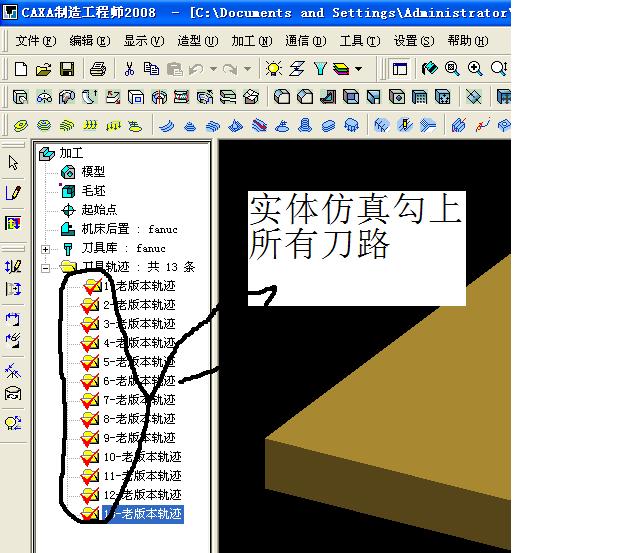Image resolution: width=640 pixels, height=553 pixels.
Task: Open the undo history dropdown arrow
Action: click(213, 69)
